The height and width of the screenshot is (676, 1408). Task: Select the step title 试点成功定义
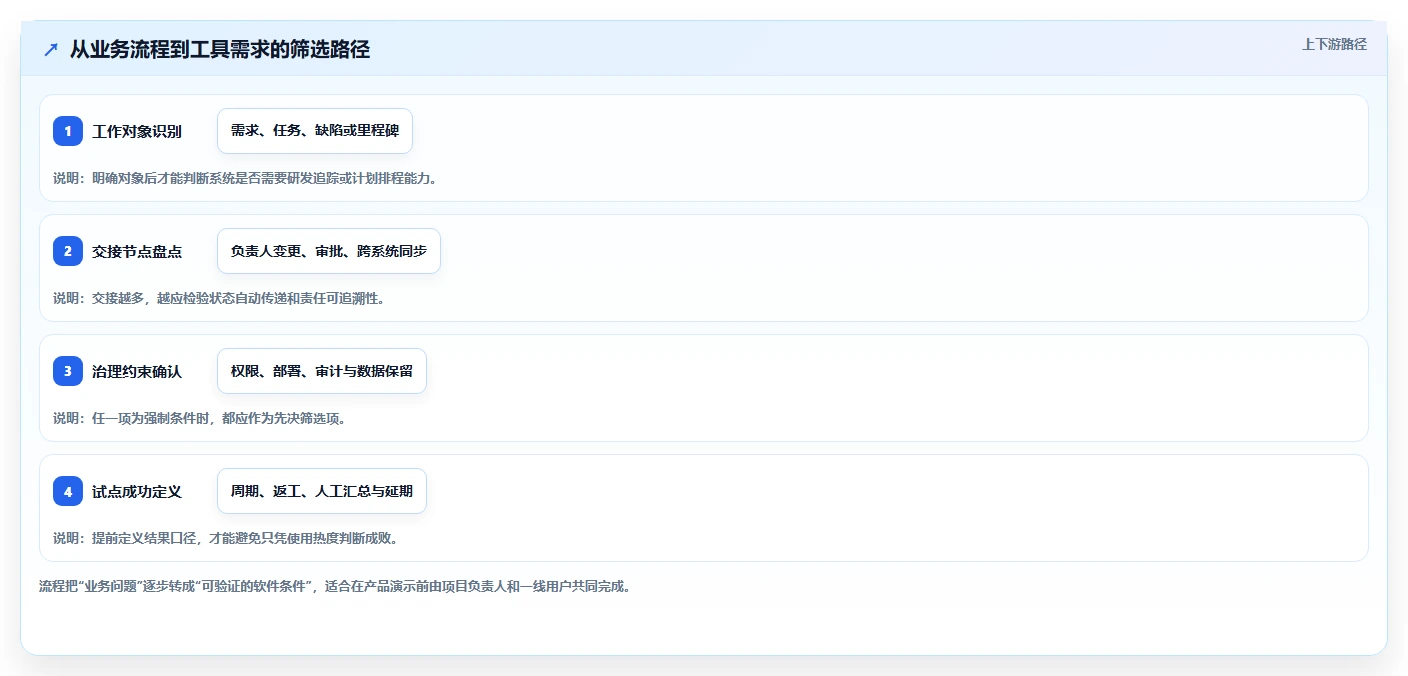tap(137, 491)
